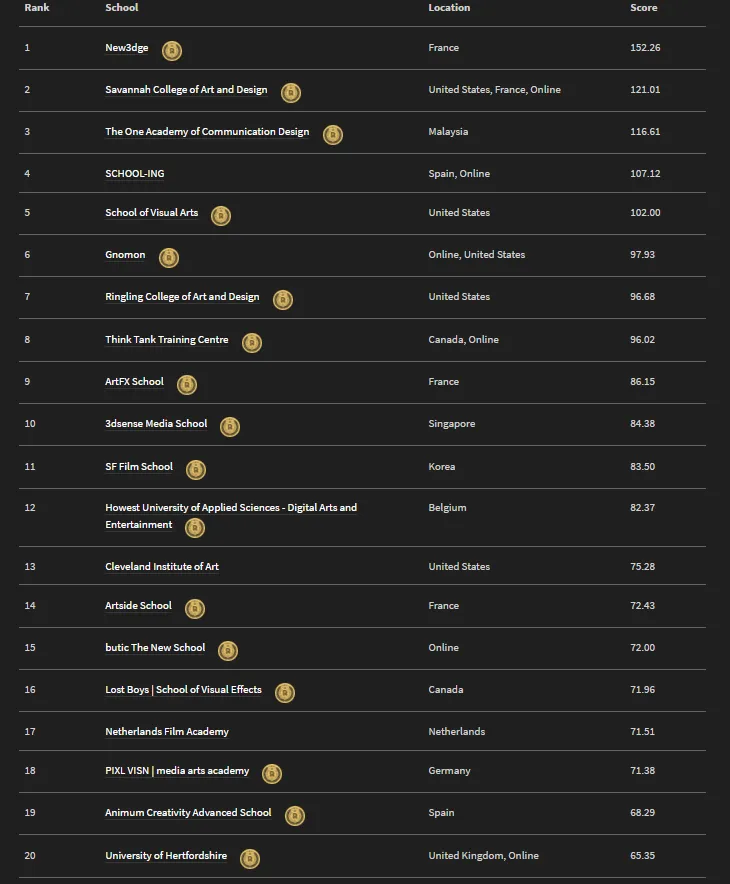Click the gold medal icon next to Gnomon
This screenshot has width=730, height=884.
pyautogui.click(x=169, y=258)
